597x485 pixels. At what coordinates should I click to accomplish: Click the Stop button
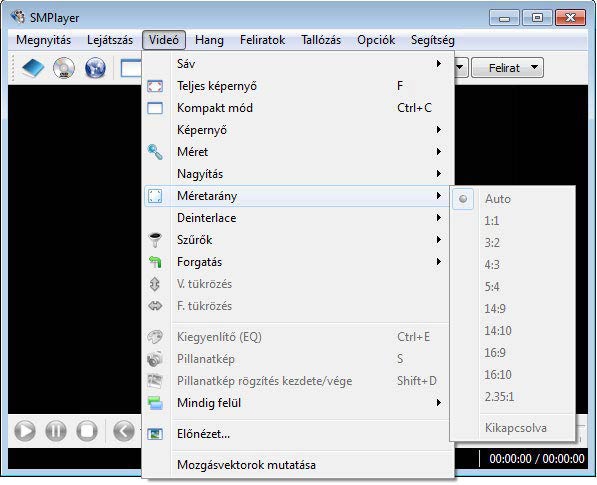pyautogui.click(x=87, y=431)
